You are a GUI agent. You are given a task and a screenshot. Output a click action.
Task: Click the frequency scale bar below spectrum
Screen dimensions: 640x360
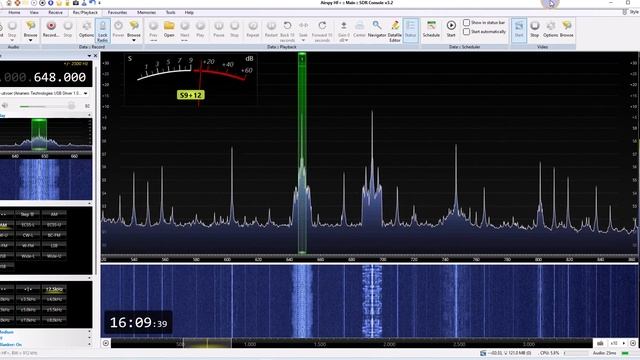pyautogui.click(x=369, y=259)
